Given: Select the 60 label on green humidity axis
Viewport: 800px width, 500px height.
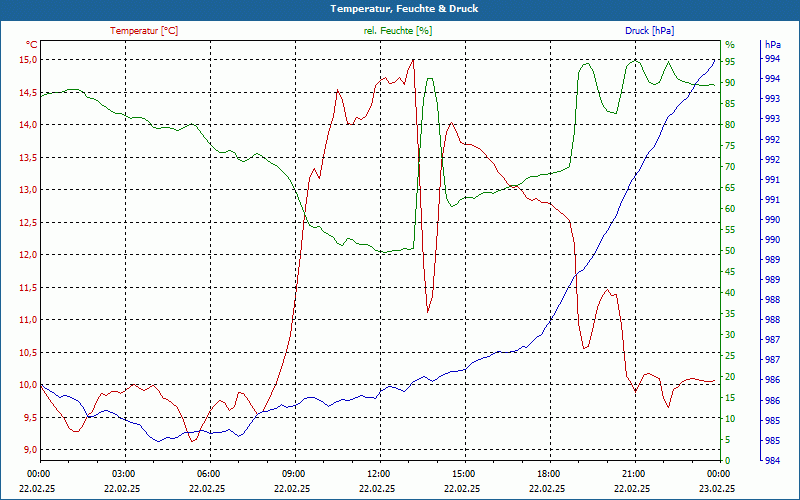Looking at the screenshot, I should coord(730,209).
